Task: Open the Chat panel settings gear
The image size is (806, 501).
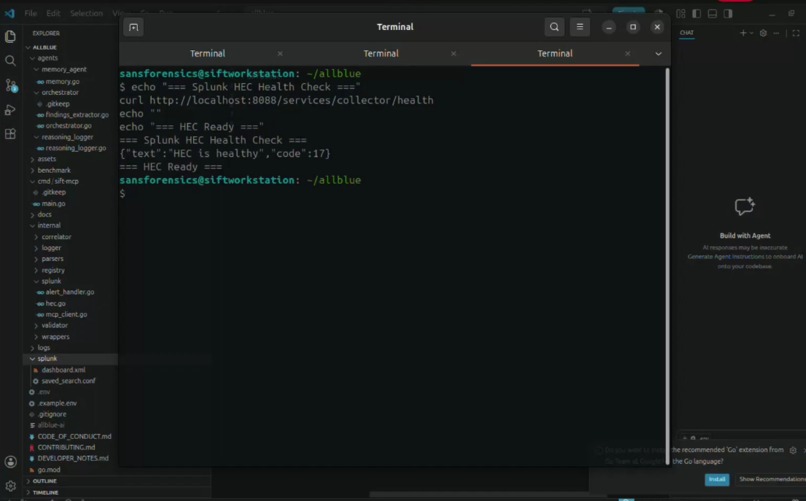Action: tap(763, 33)
